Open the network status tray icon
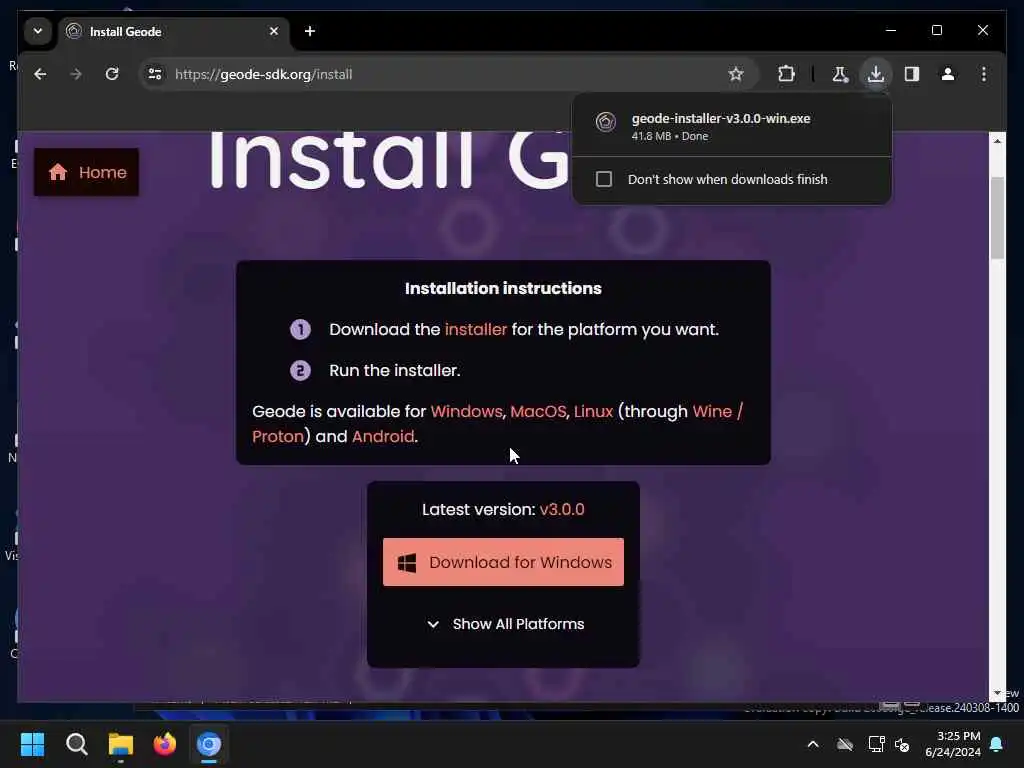This screenshot has width=1024, height=768. 876,744
